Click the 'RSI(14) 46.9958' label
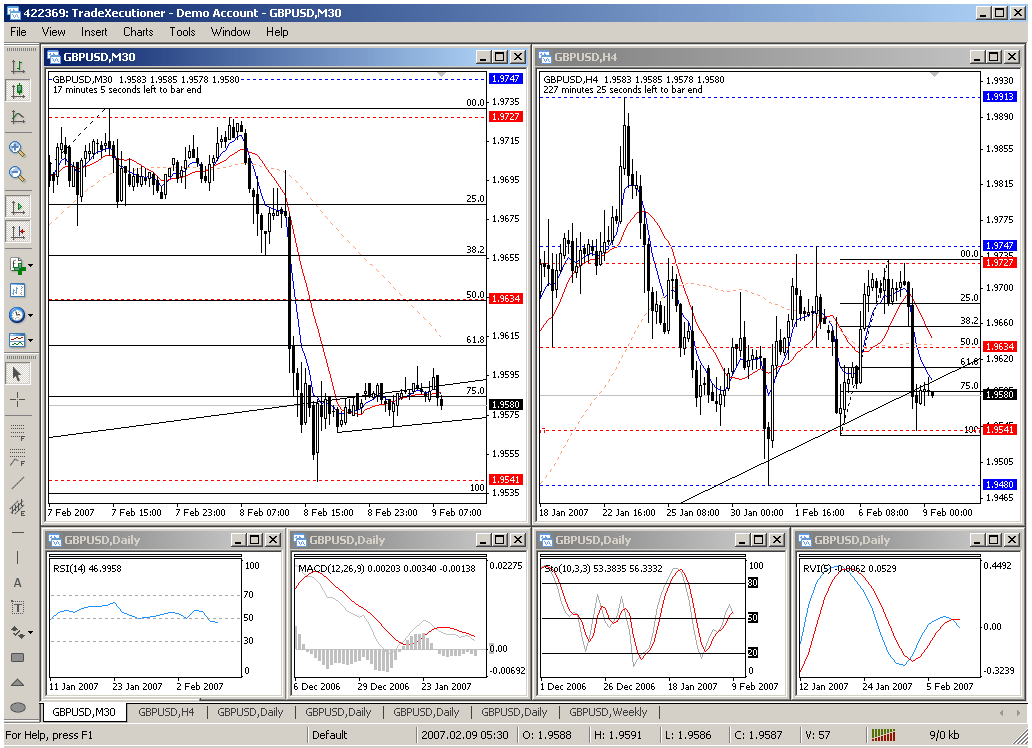 [87, 568]
